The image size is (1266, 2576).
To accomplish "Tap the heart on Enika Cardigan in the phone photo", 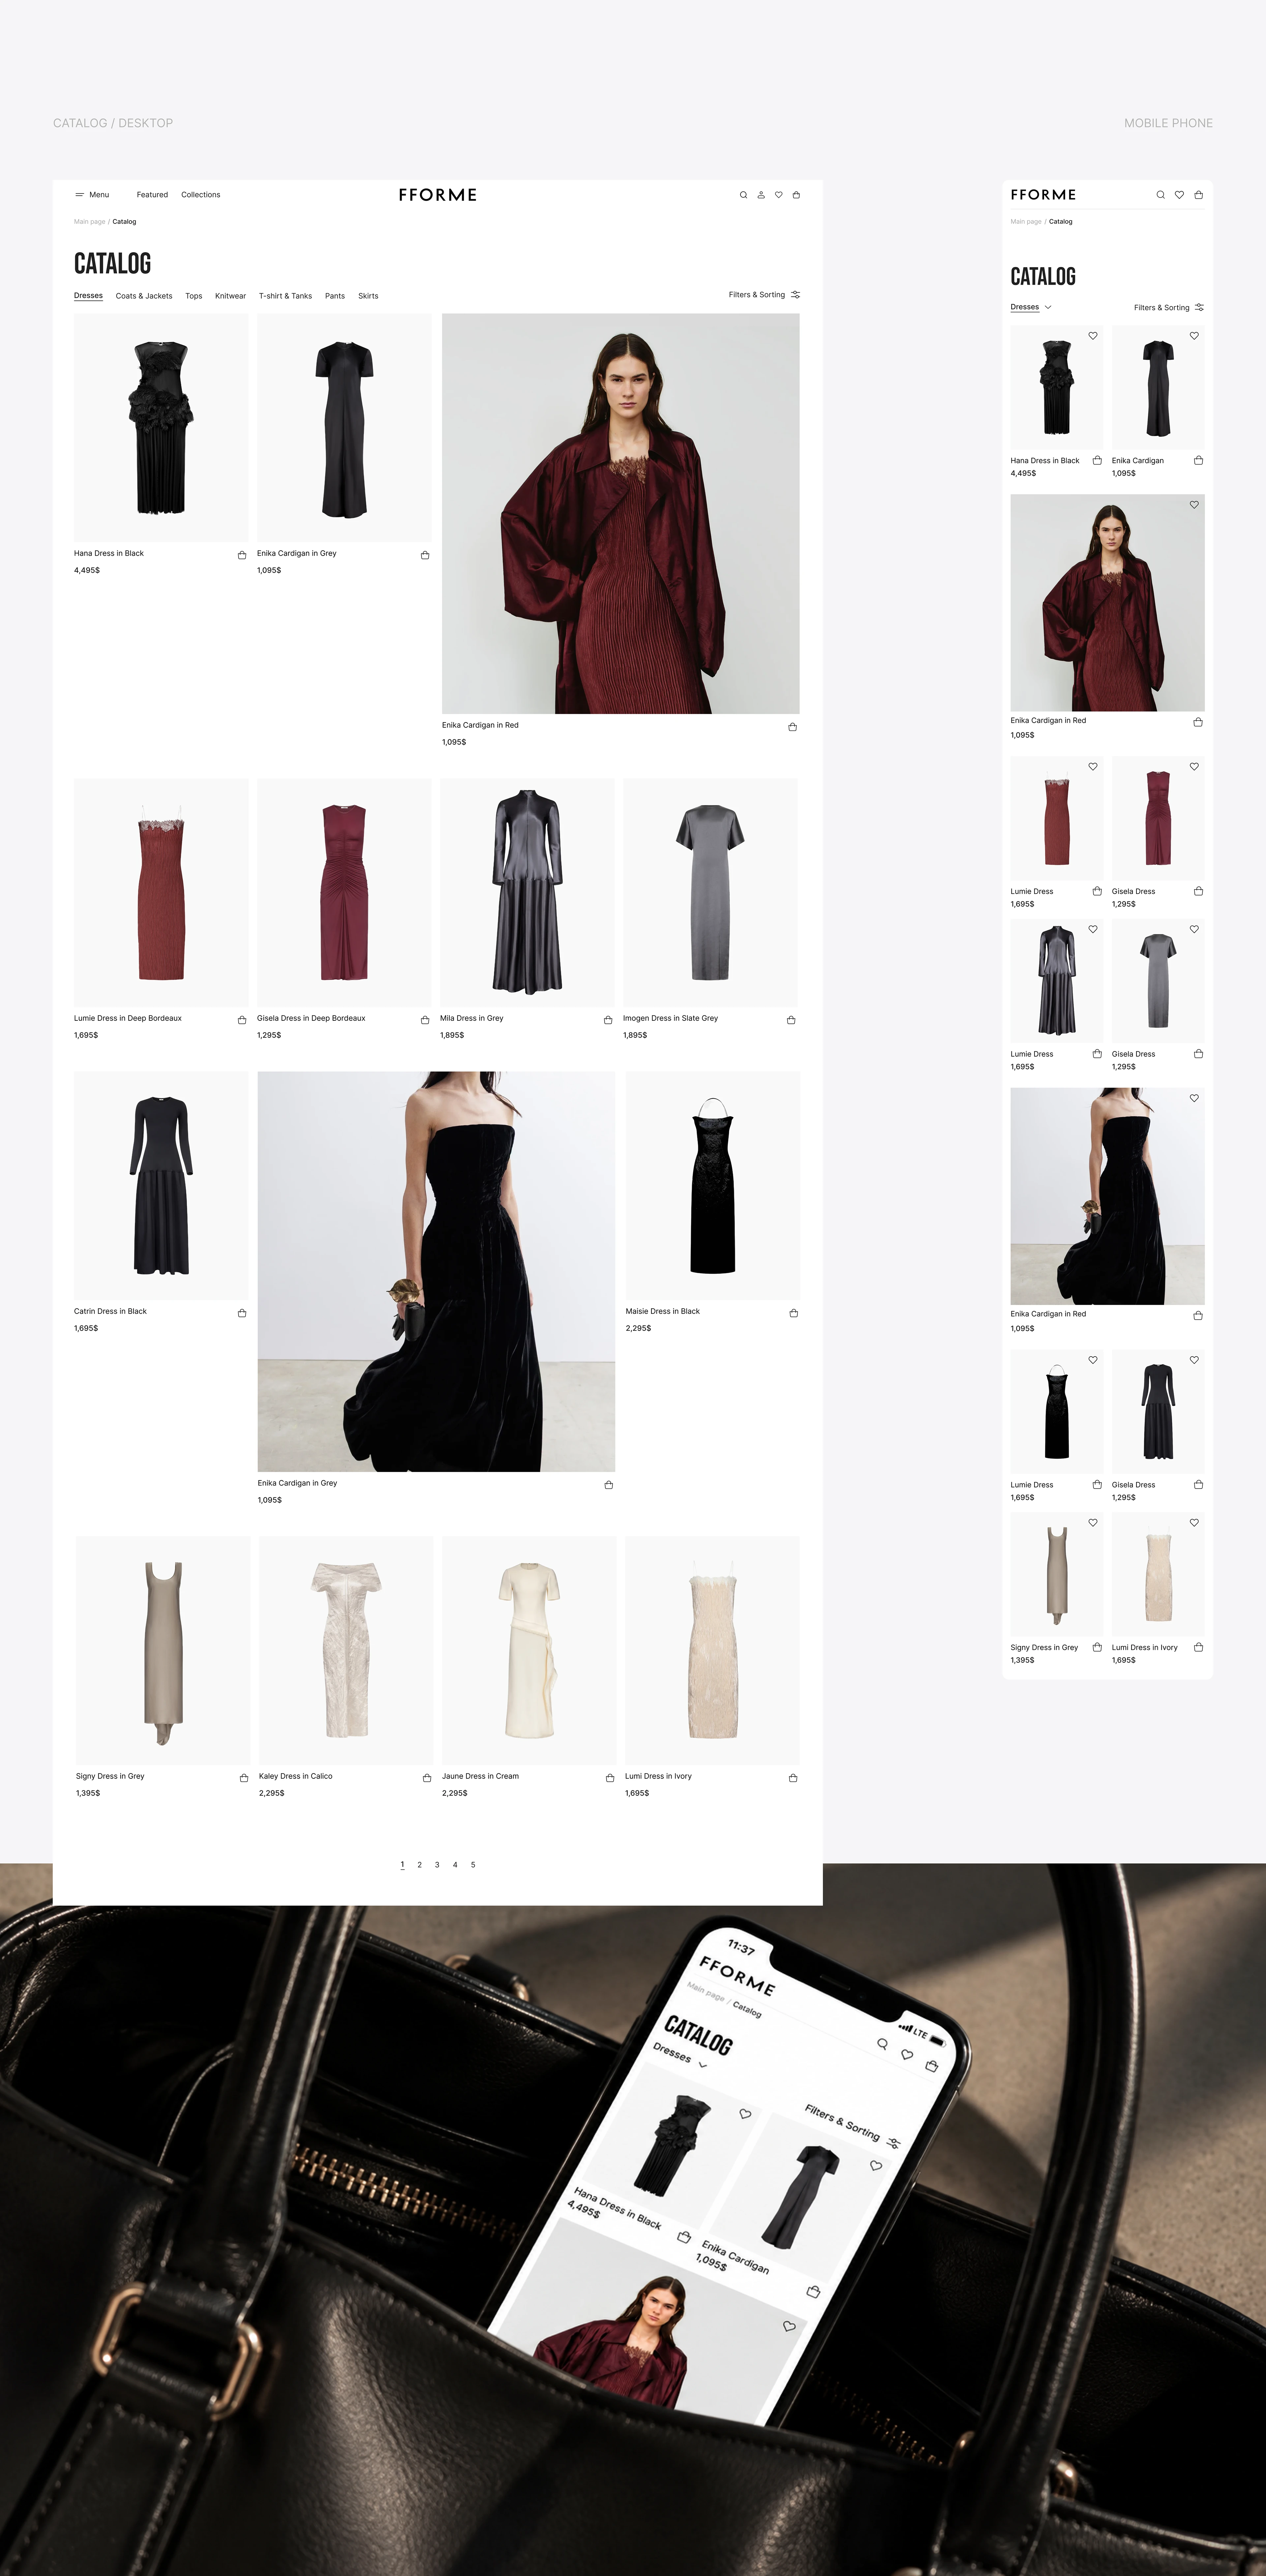I will [876, 2166].
